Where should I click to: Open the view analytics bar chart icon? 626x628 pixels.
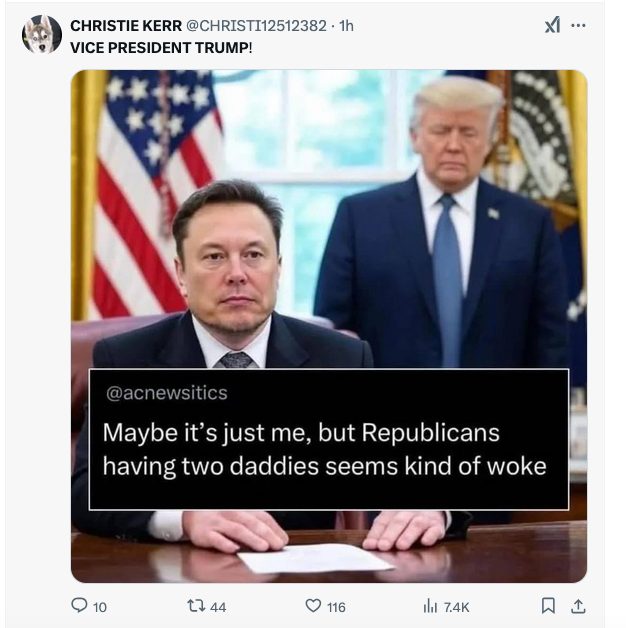(431, 606)
